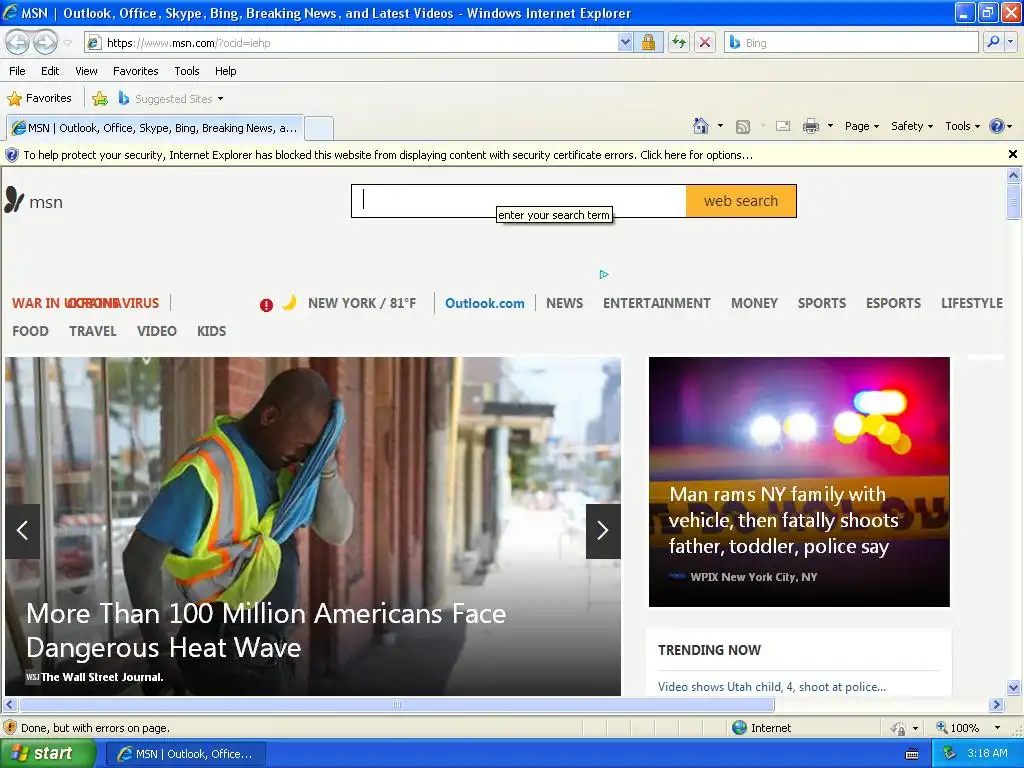1024x768 pixels.
Task: Show previous slide with left carousel arrow
Action: point(22,531)
